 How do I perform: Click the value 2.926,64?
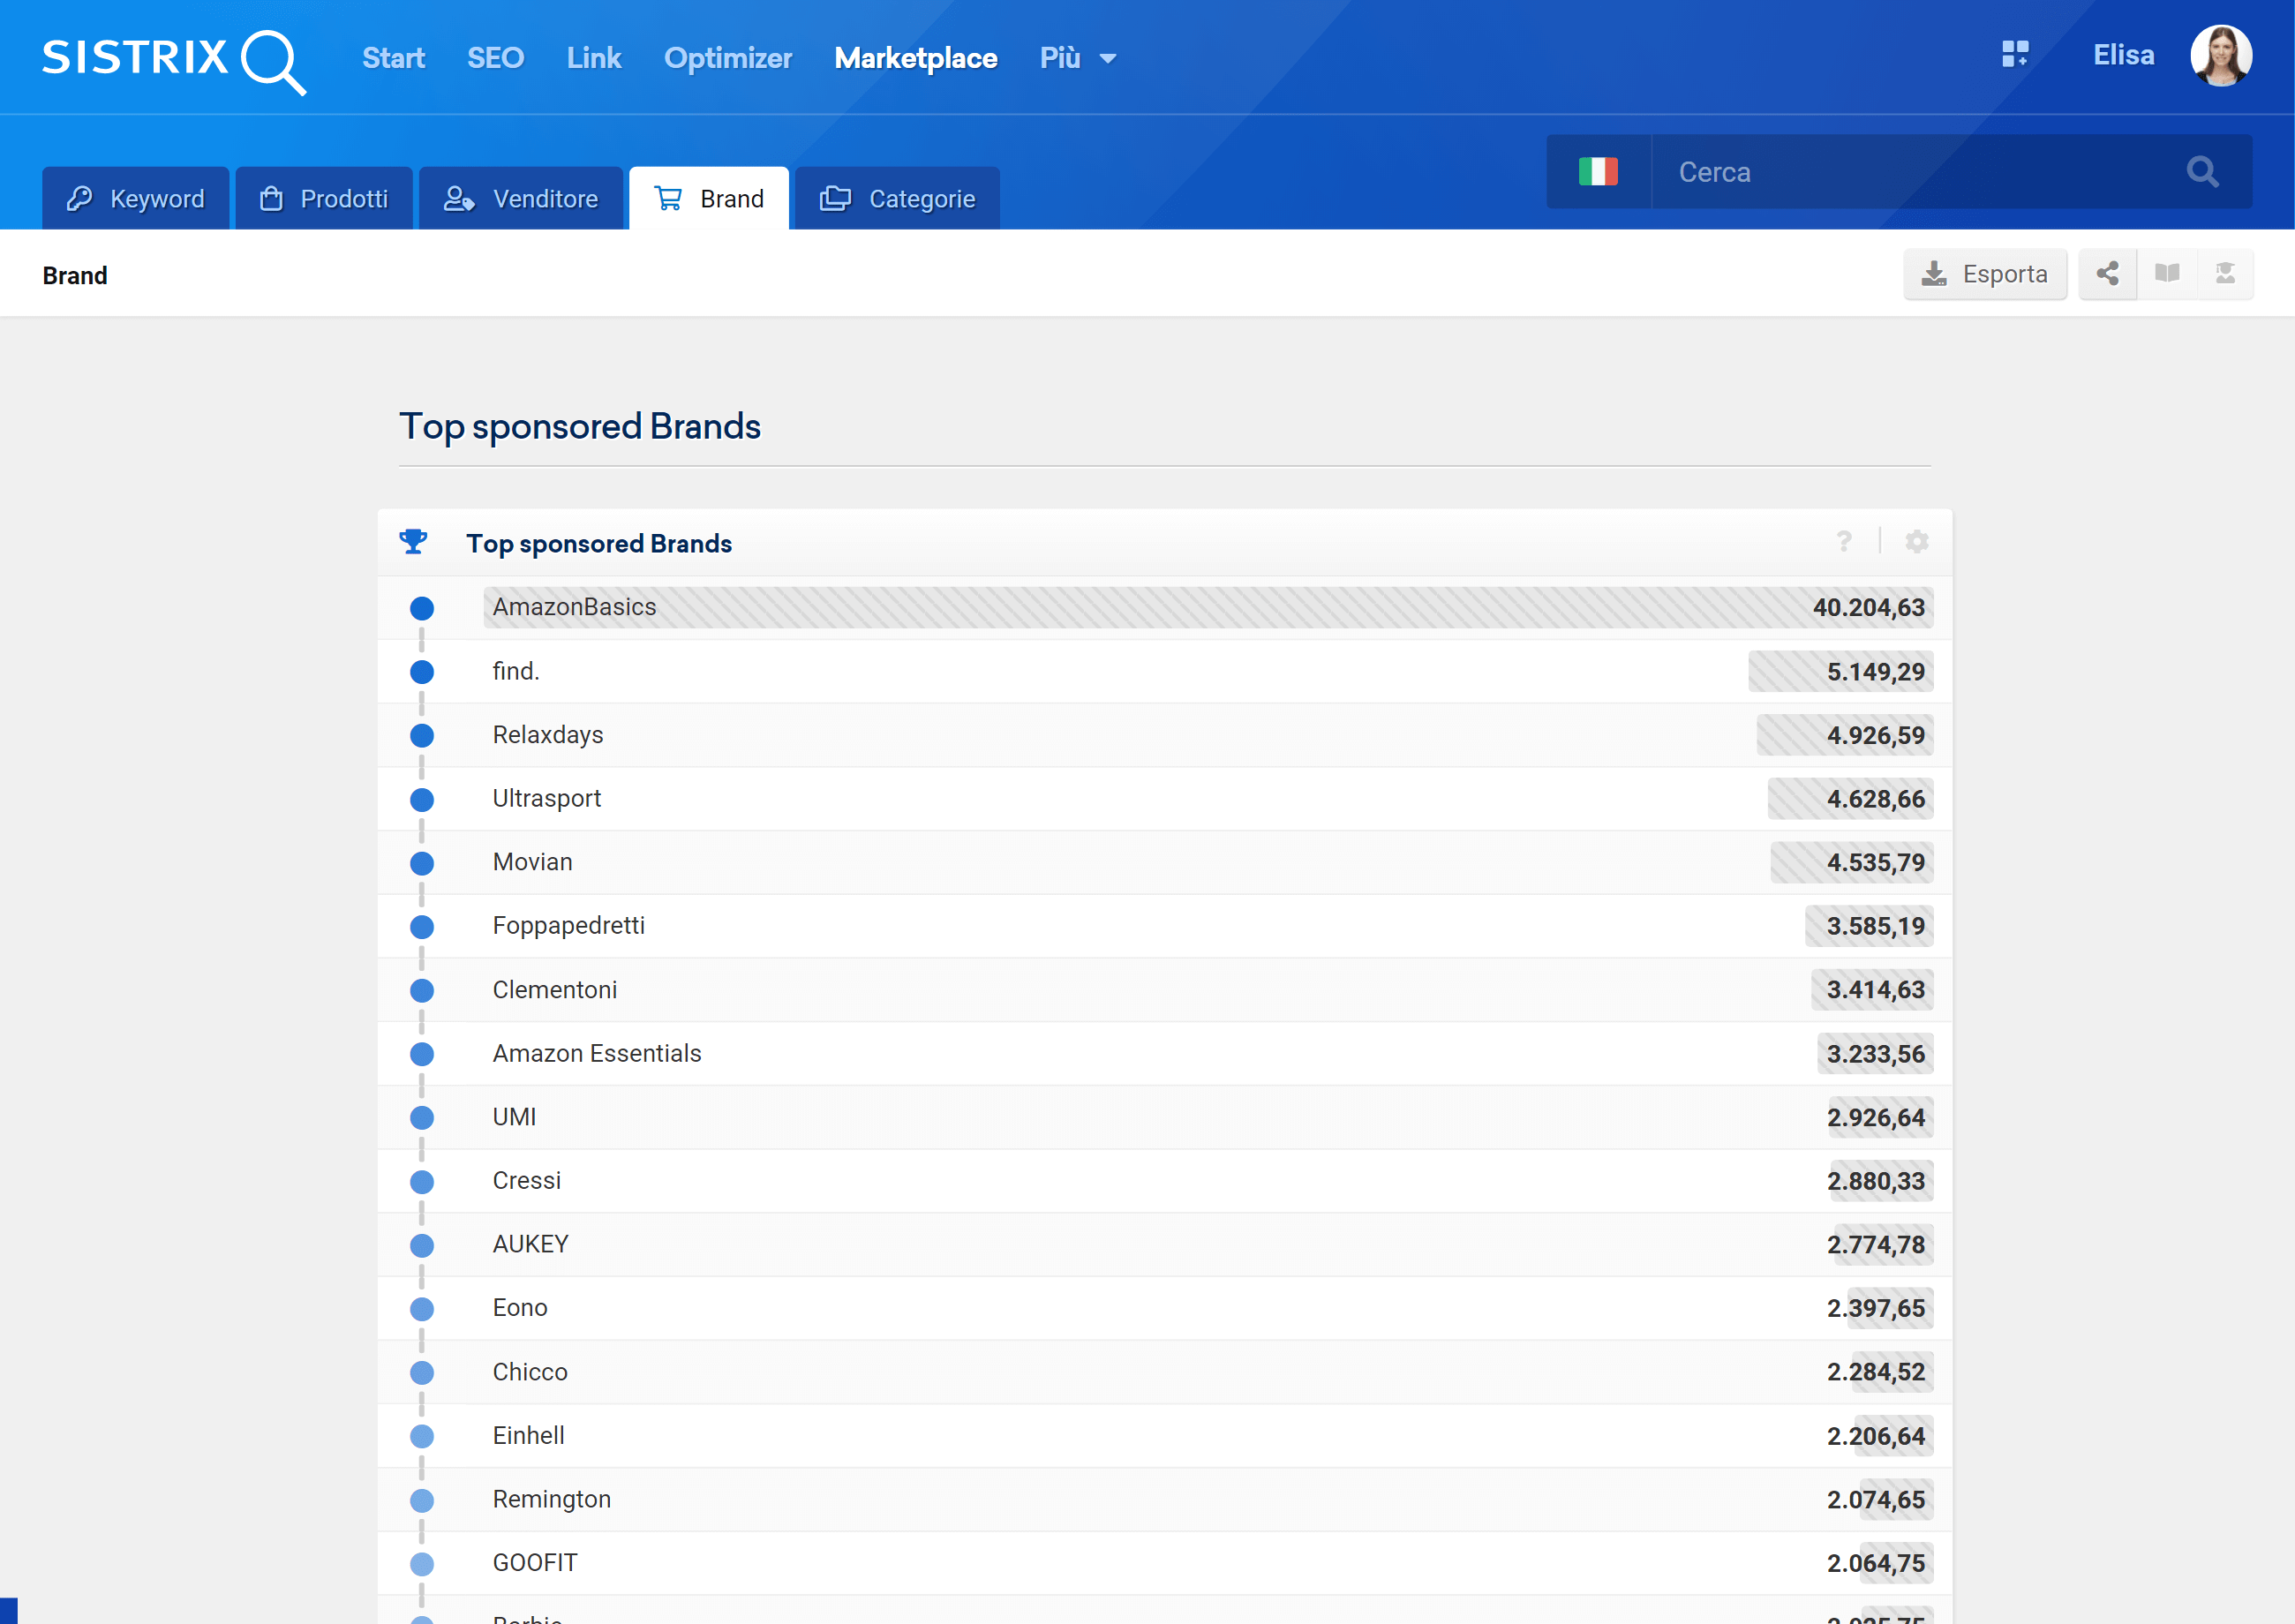pyautogui.click(x=1875, y=1118)
